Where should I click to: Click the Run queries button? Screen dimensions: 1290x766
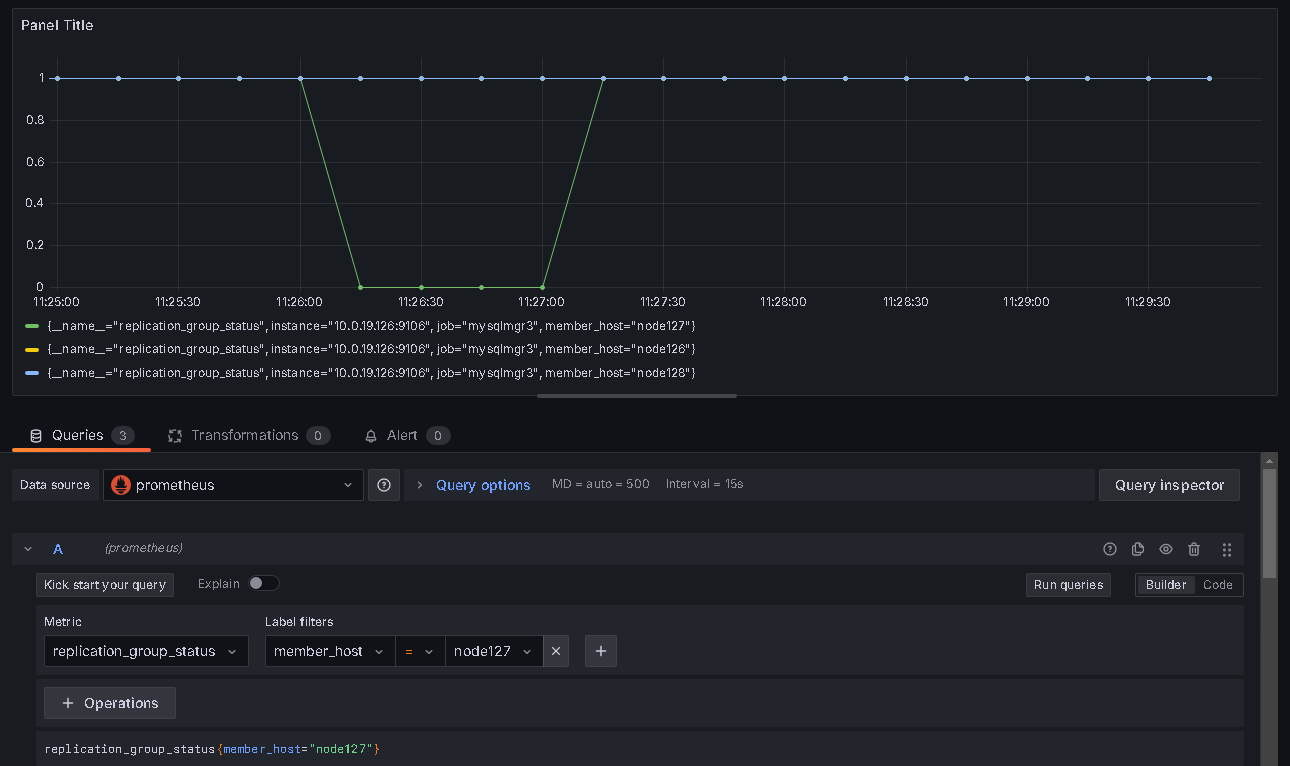click(x=1067, y=585)
